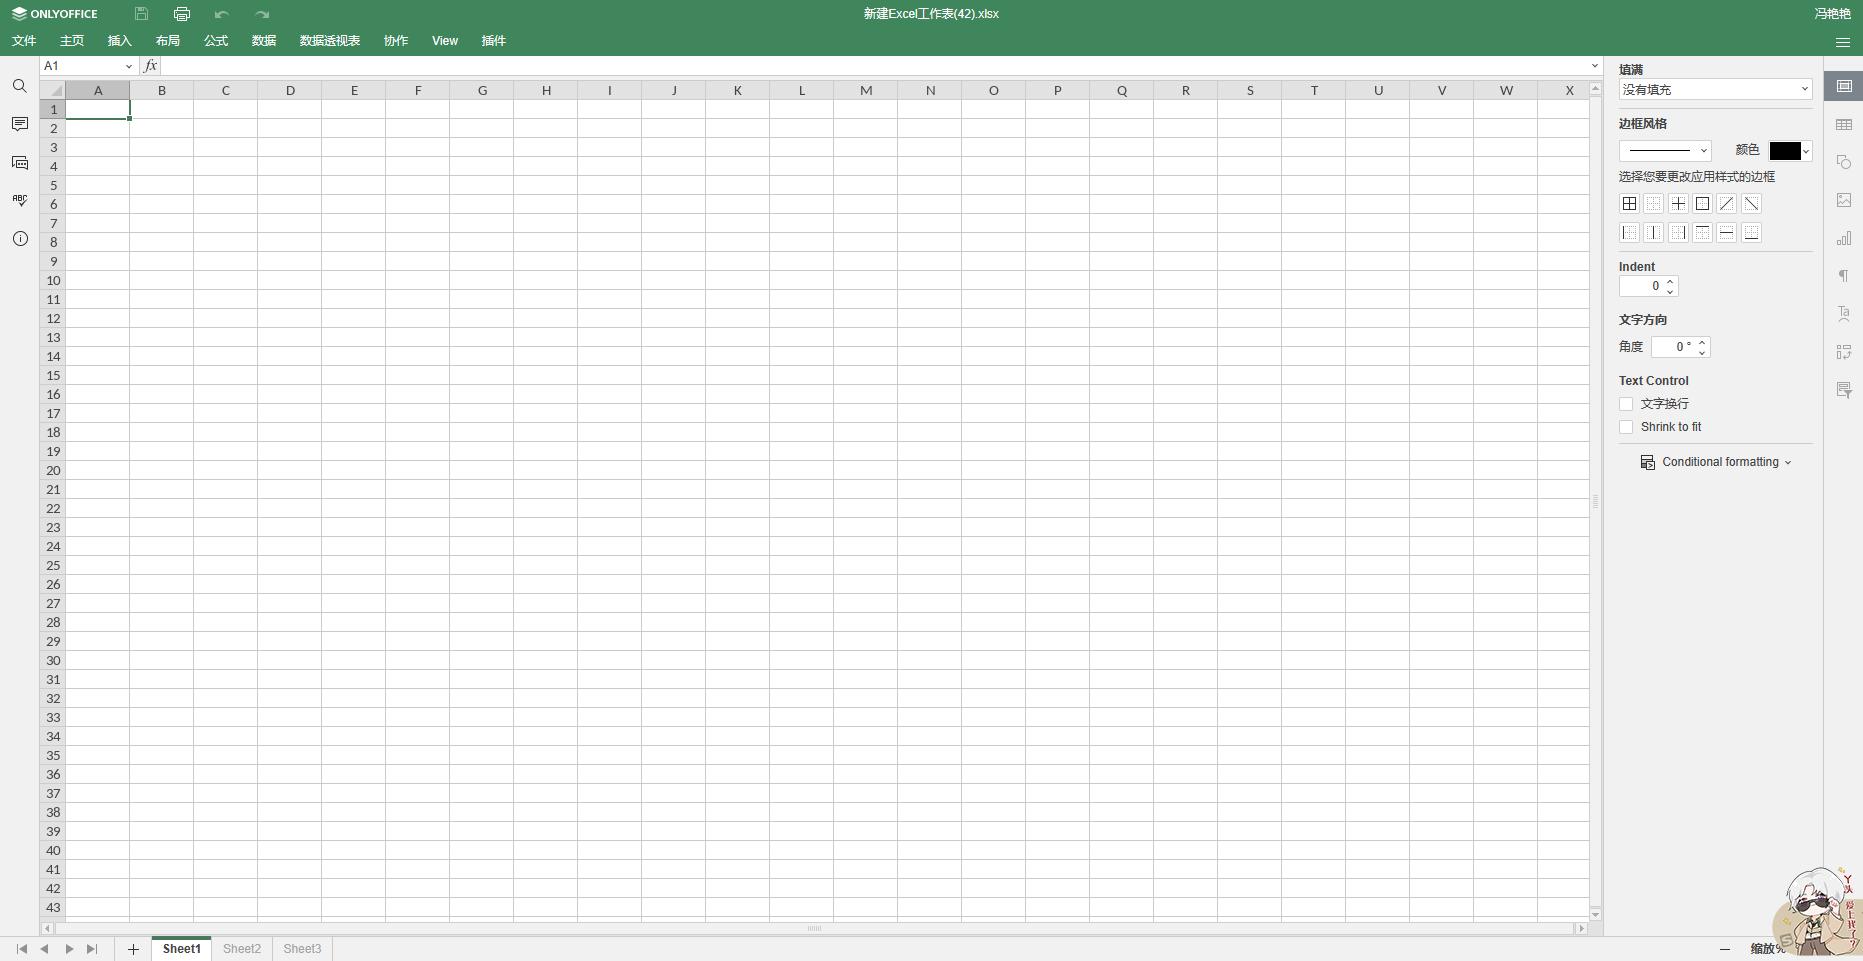Viewport: 1863px width, 961px height.
Task: Open Paragraph settings tab in right sidebar
Action: pos(1844,276)
